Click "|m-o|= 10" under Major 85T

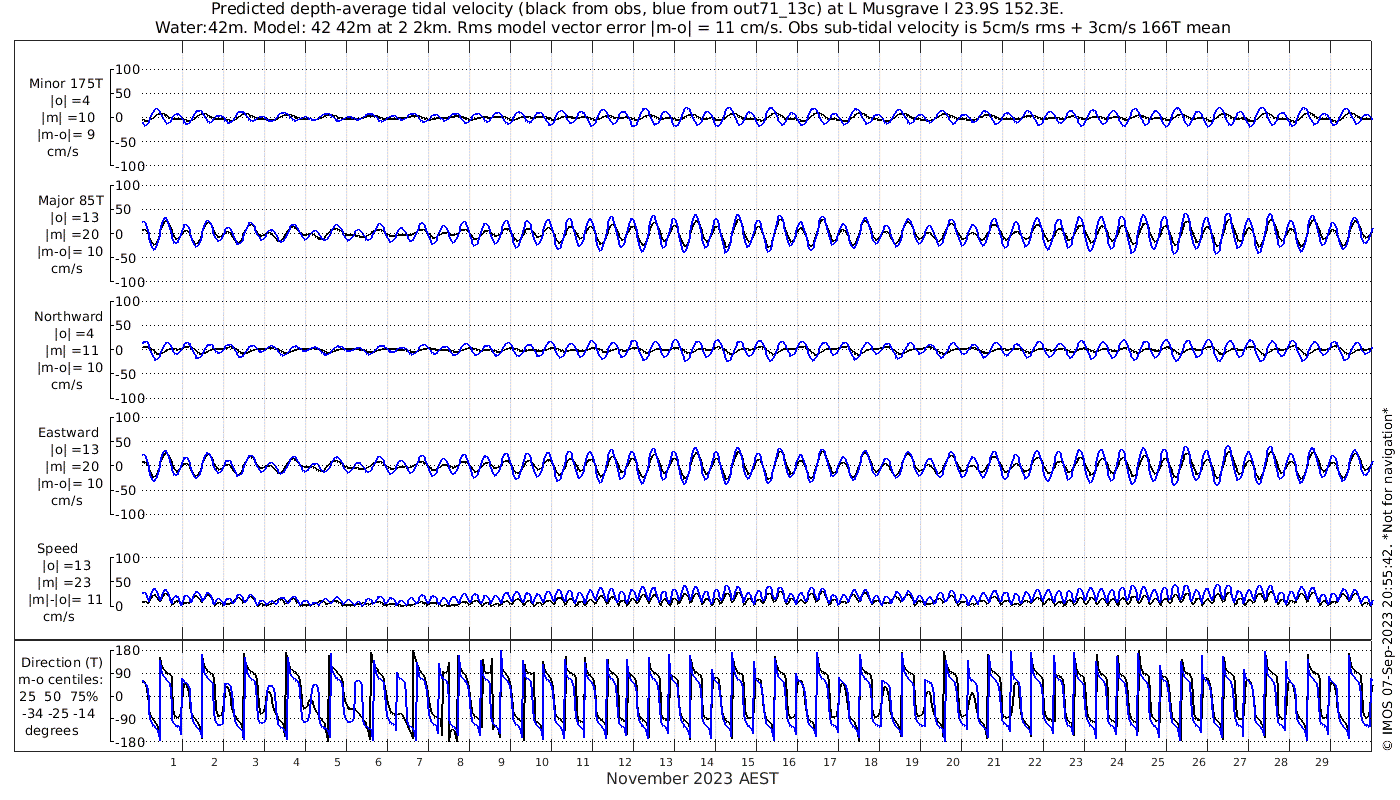pyautogui.click(x=70, y=252)
